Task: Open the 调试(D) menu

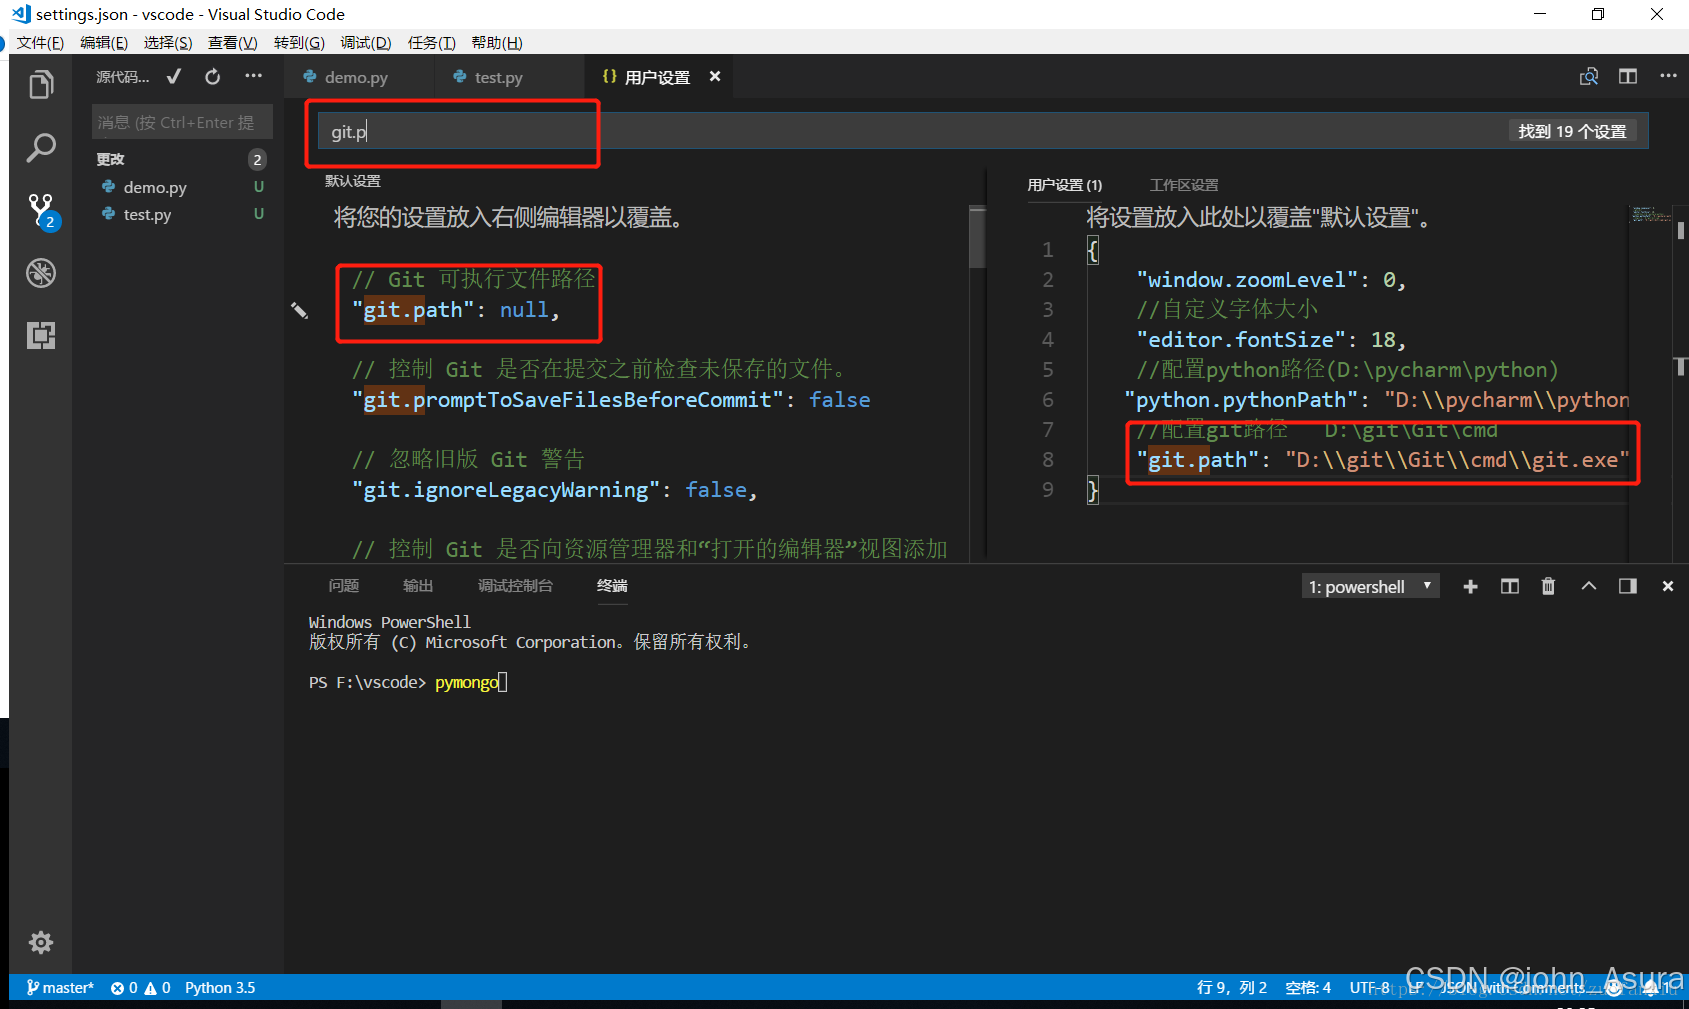Action: (365, 43)
